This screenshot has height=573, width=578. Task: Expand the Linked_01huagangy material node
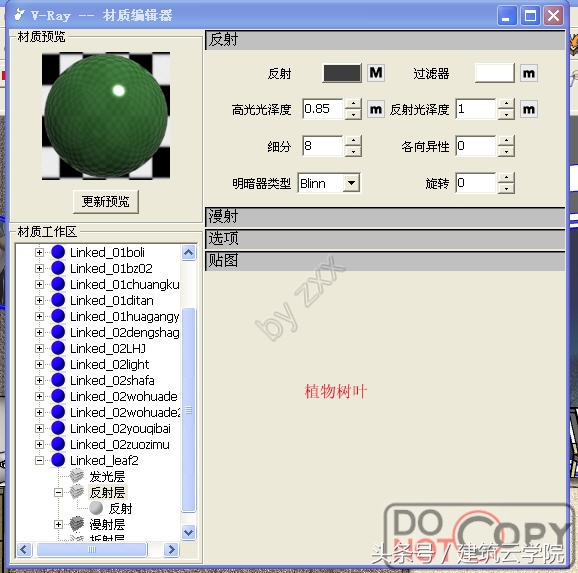39,316
